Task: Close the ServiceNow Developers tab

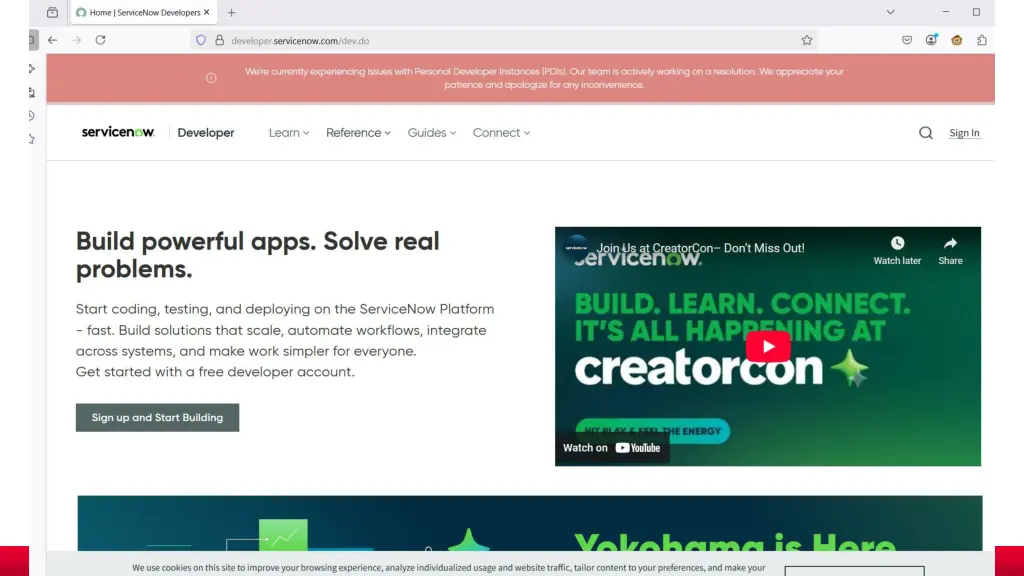Action: [x=206, y=12]
